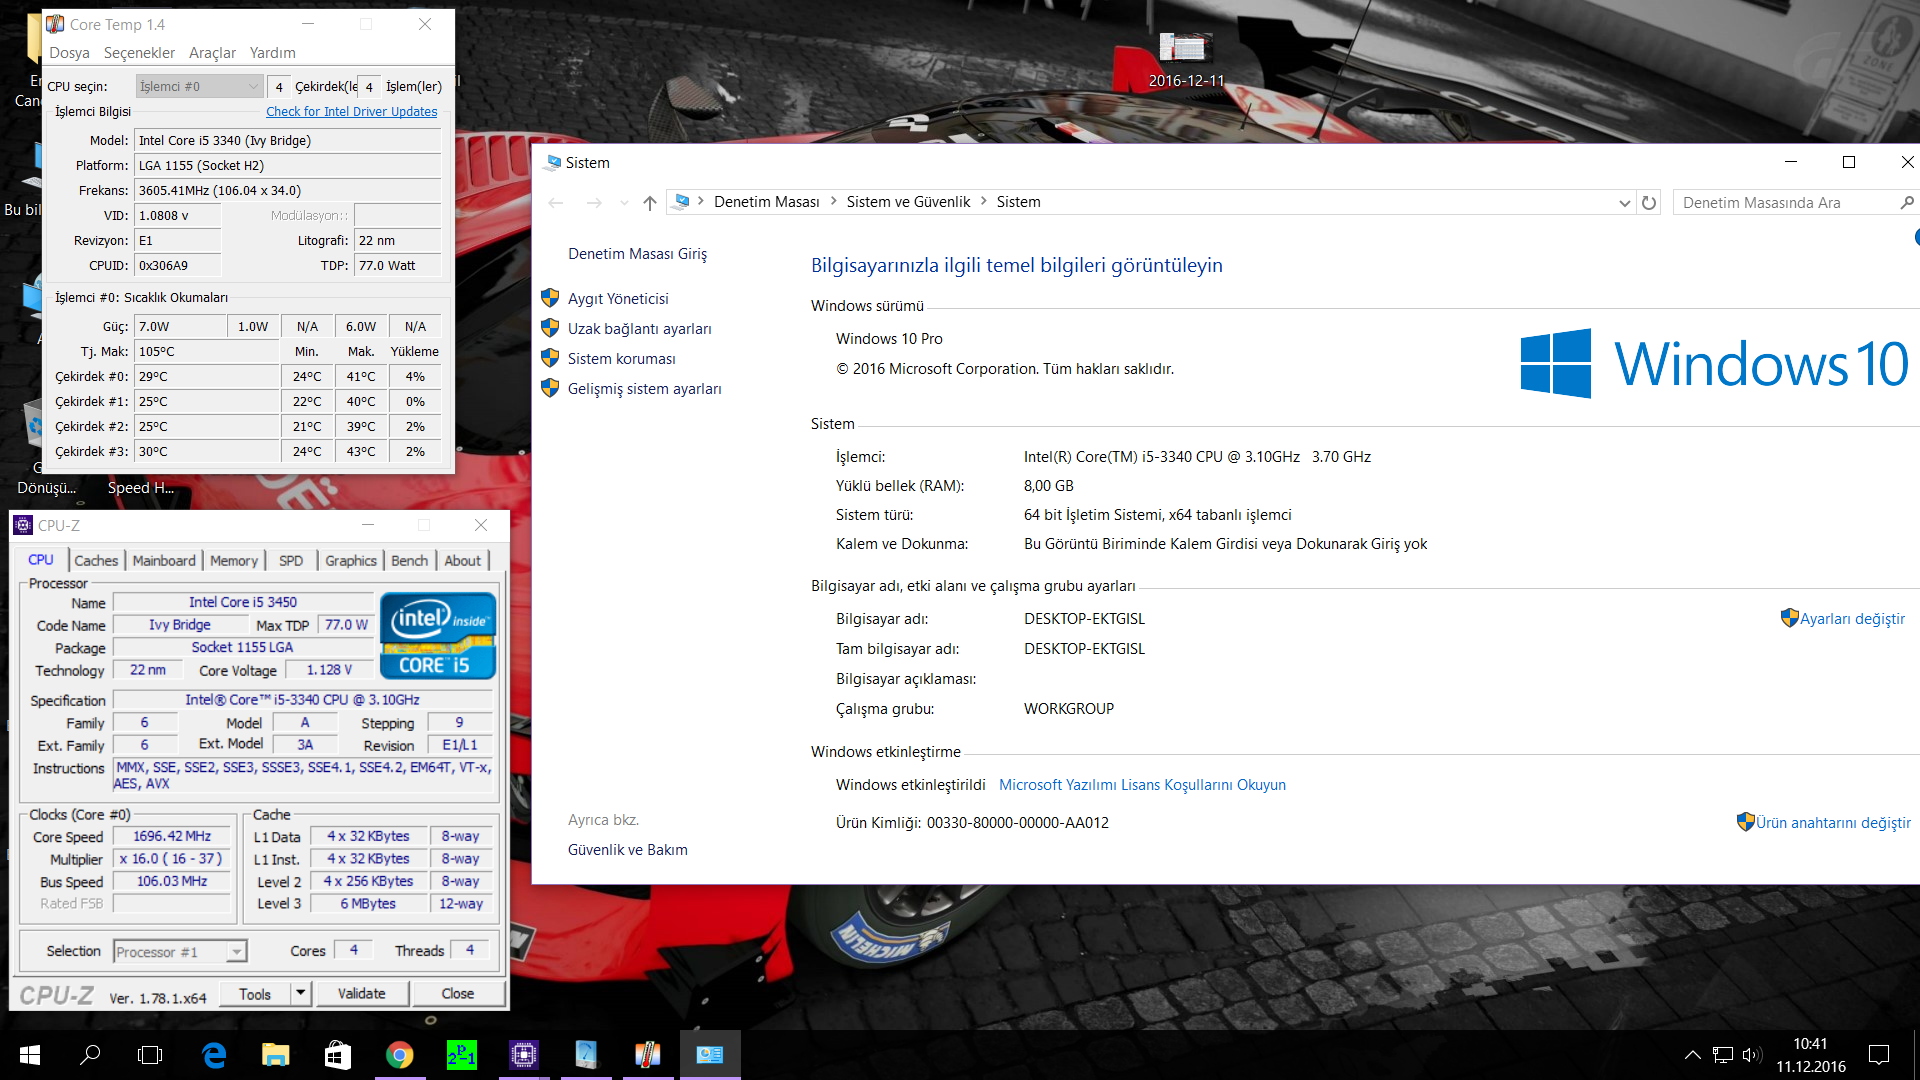The height and width of the screenshot is (1080, 1920).
Task: Switch to About tab in CPU-Z
Action: [x=462, y=561]
